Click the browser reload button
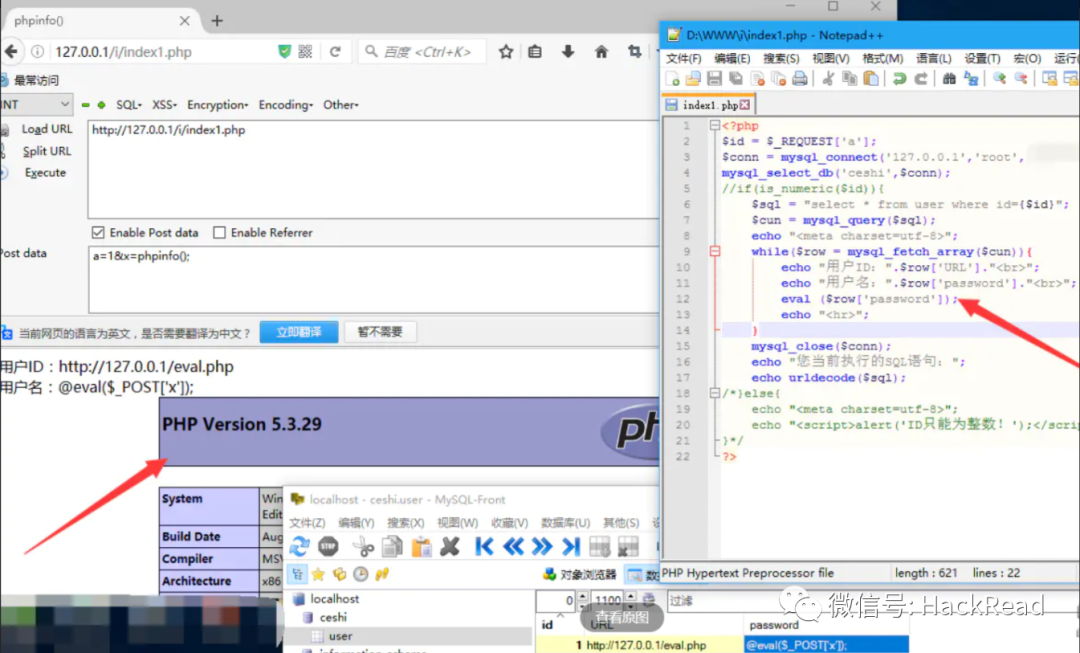Image resolution: width=1080 pixels, height=653 pixels. (335, 52)
